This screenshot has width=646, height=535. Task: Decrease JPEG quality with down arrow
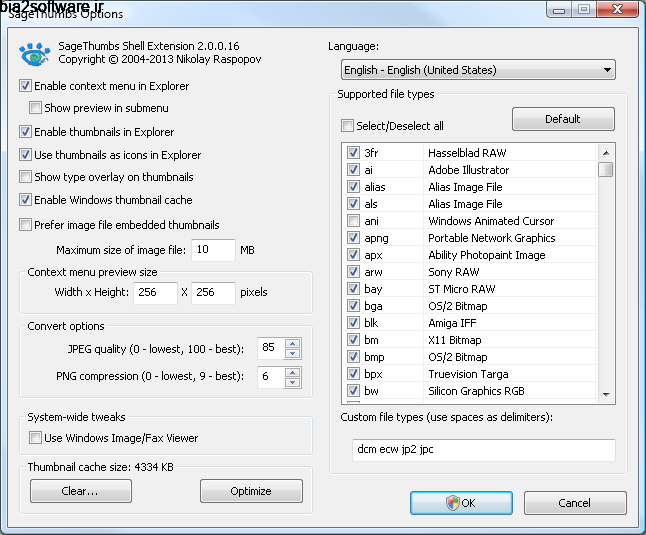click(293, 353)
